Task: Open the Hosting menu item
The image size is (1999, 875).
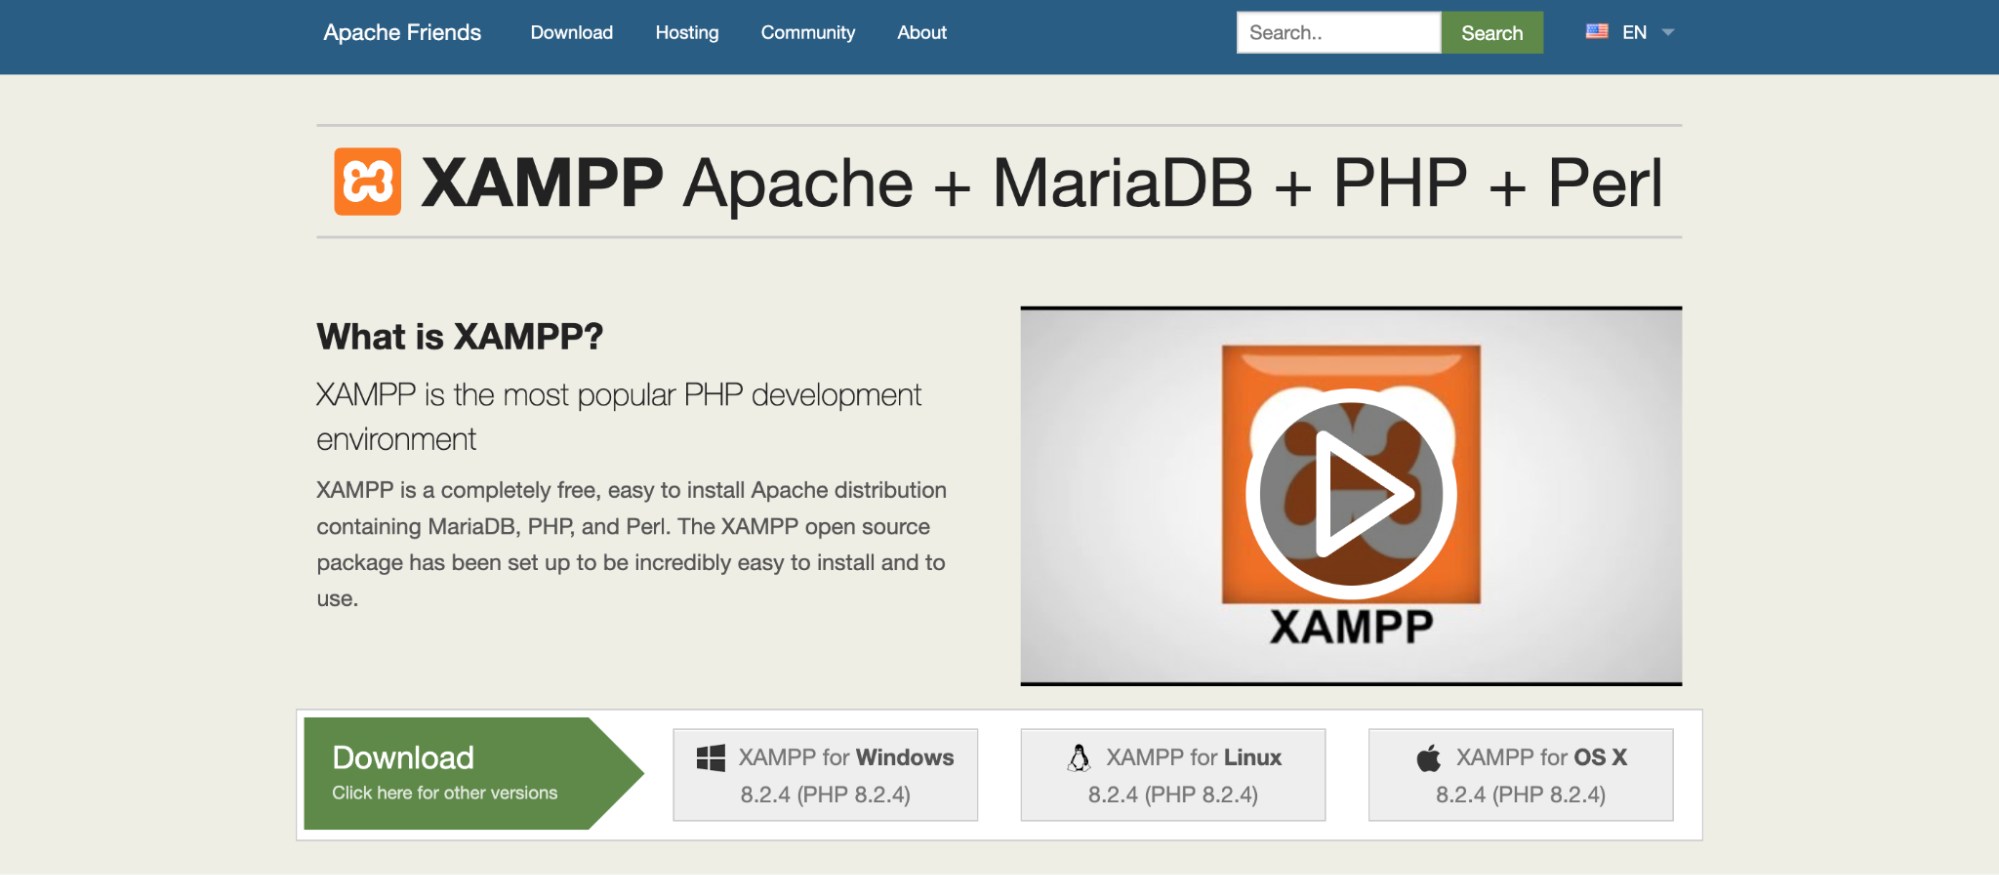Action: click(687, 32)
